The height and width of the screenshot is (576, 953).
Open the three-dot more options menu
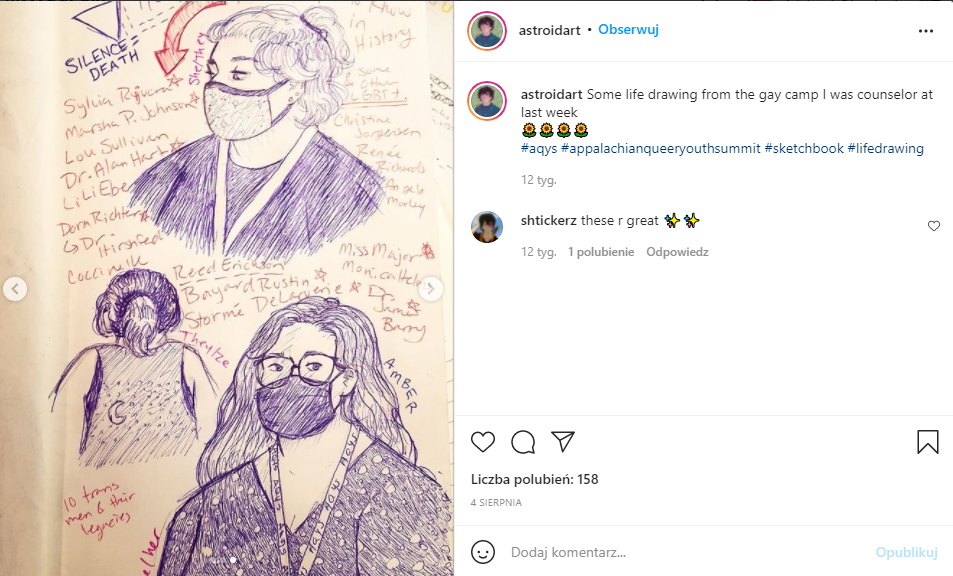pyautogui.click(x=926, y=31)
